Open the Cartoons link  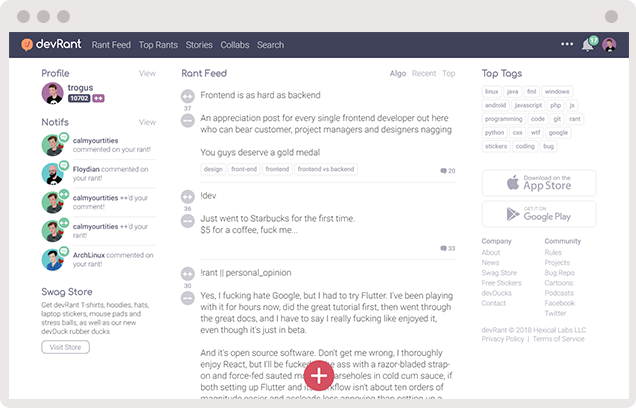pos(559,283)
